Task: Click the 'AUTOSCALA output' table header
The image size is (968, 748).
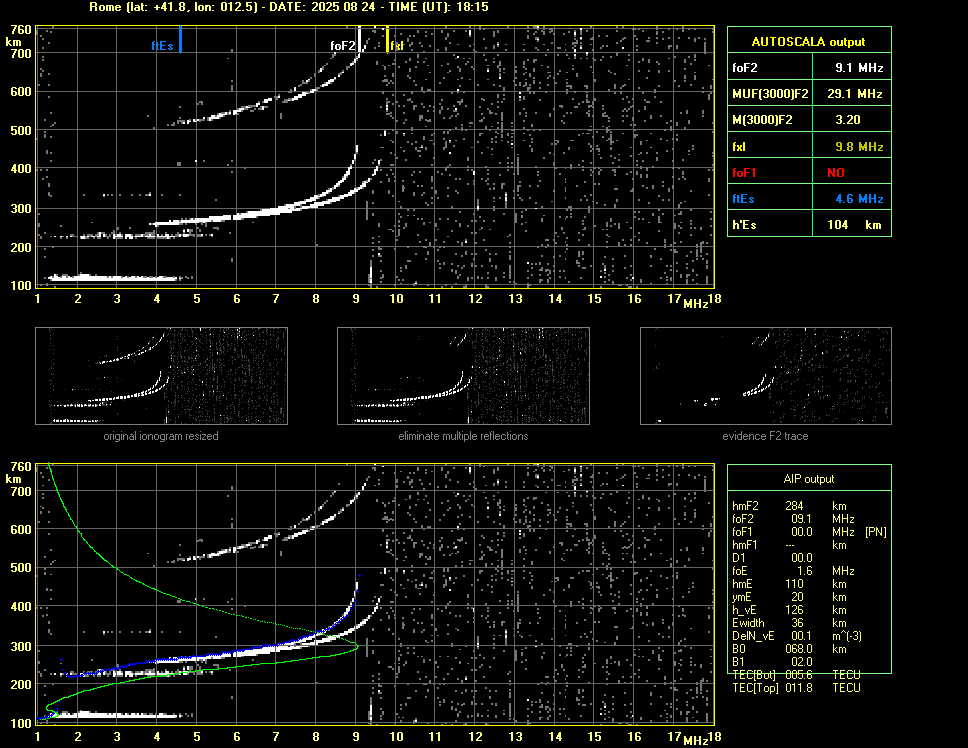Action: [x=809, y=42]
